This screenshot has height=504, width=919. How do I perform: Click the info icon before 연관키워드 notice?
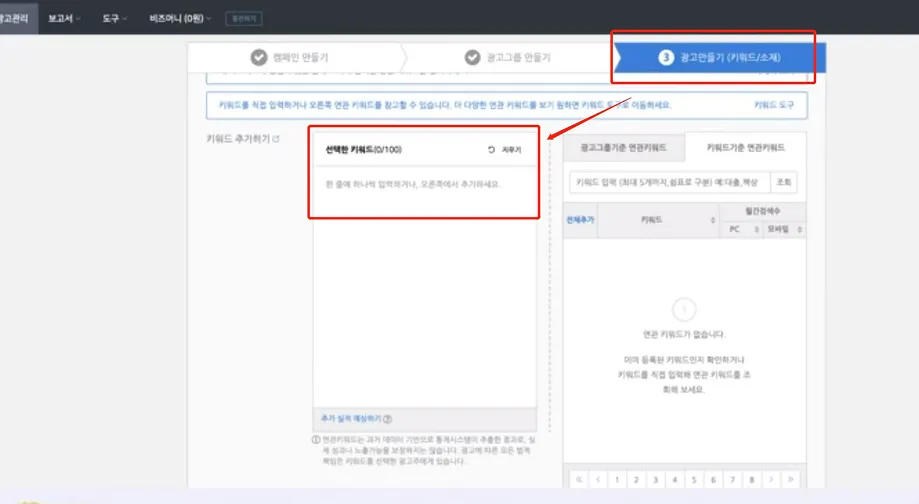pyautogui.click(x=316, y=440)
